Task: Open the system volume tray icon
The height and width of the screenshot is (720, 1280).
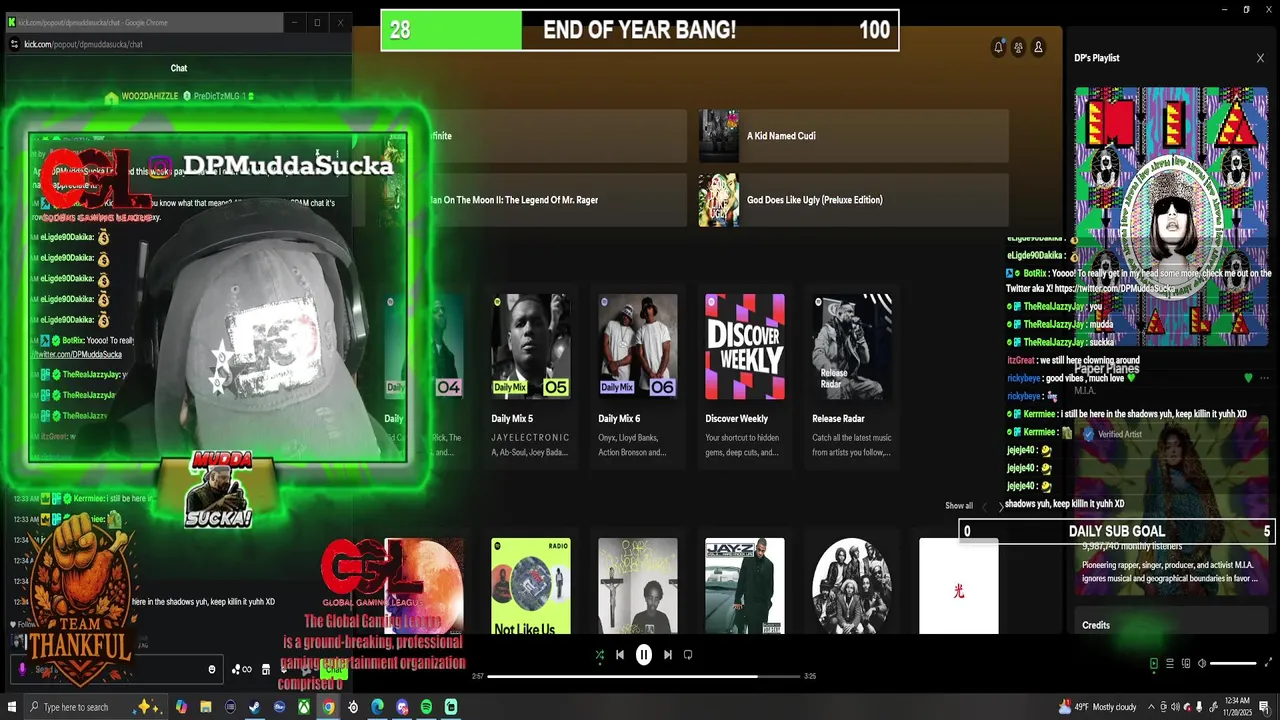Action: (x=1174, y=707)
